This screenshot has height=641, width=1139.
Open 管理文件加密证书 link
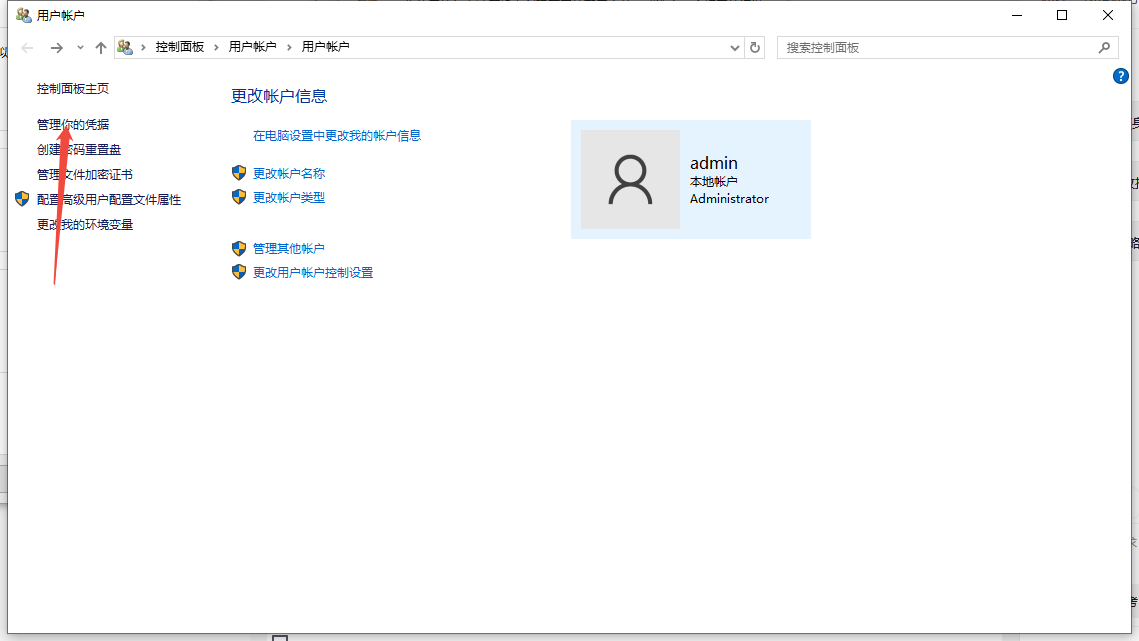click(85, 174)
